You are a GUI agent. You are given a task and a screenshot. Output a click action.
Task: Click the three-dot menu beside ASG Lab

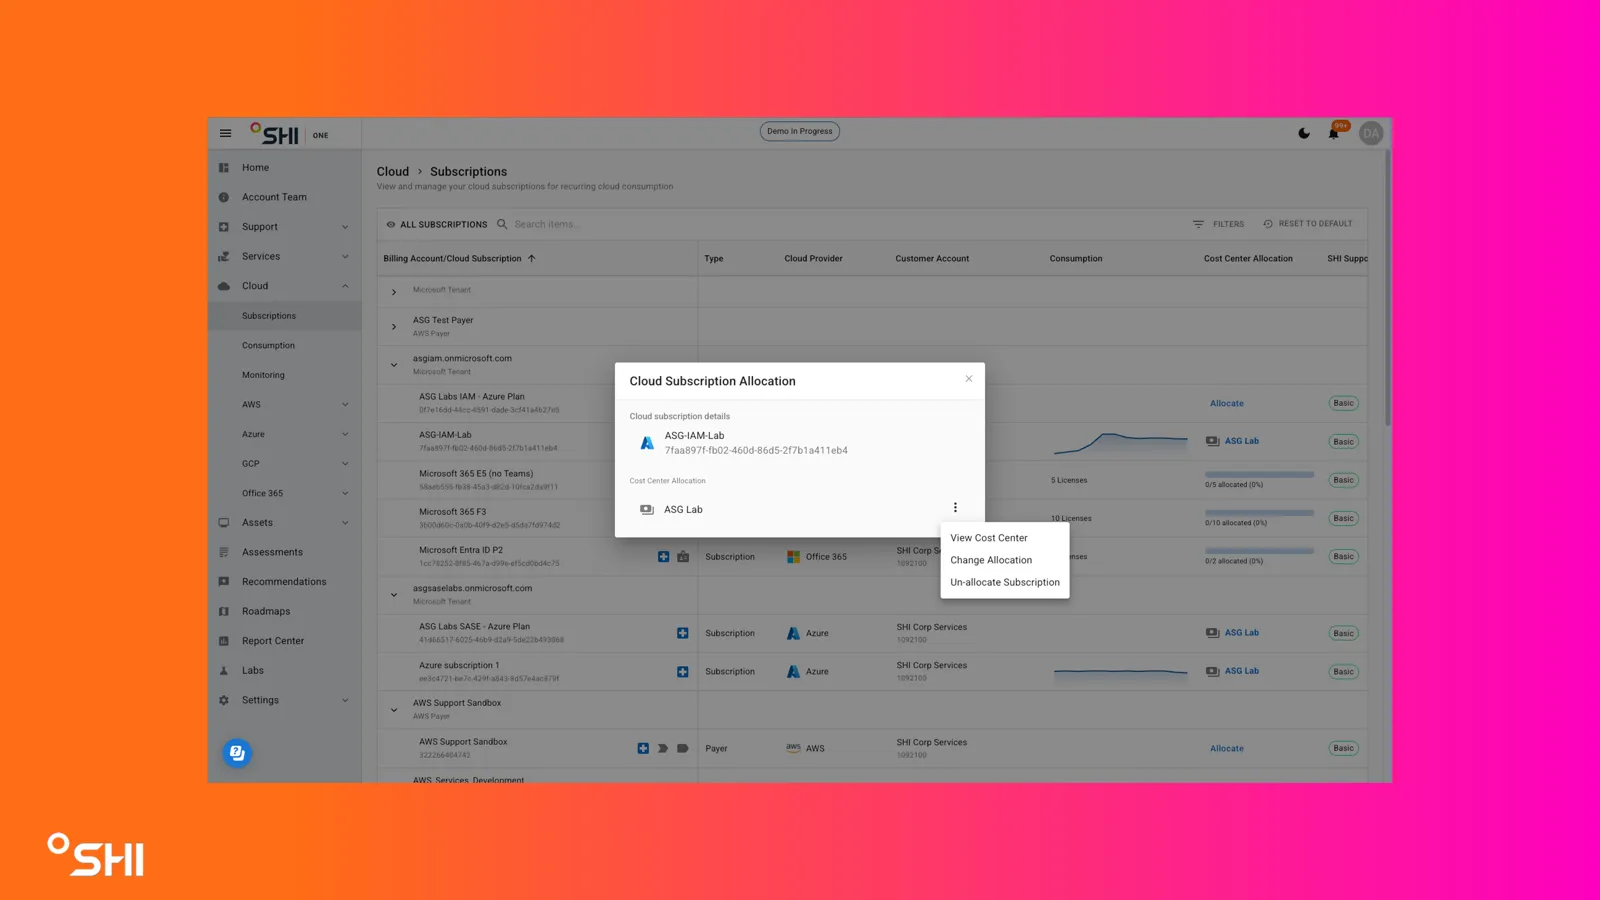point(955,508)
